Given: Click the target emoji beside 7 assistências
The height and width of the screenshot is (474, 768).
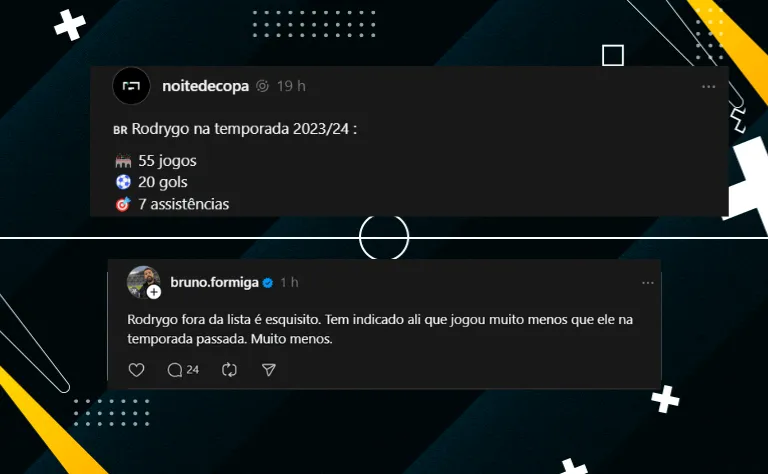Looking at the screenshot, I should [x=123, y=204].
